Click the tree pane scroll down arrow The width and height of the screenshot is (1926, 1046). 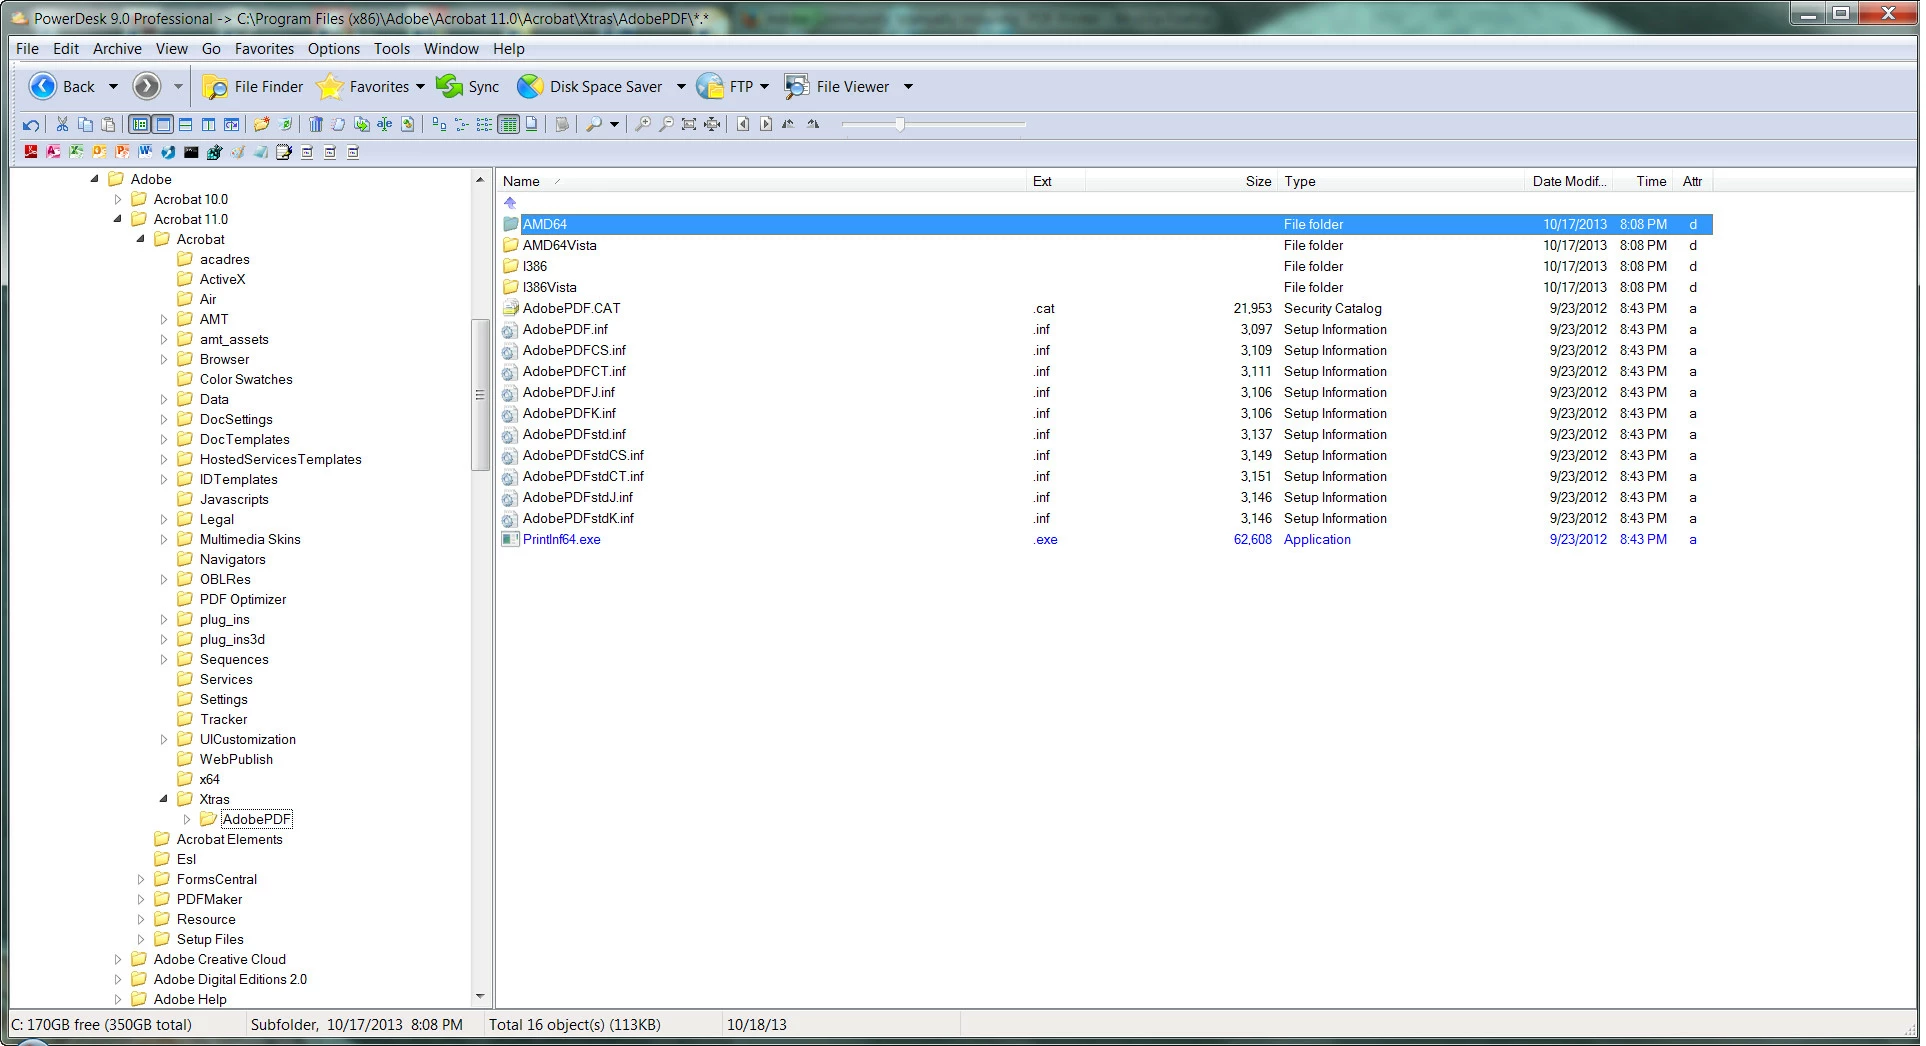tap(480, 997)
